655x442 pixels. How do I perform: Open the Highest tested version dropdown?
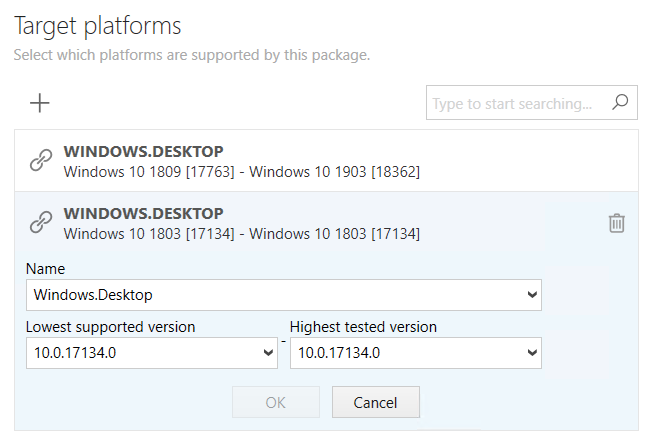(x=416, y=353)
